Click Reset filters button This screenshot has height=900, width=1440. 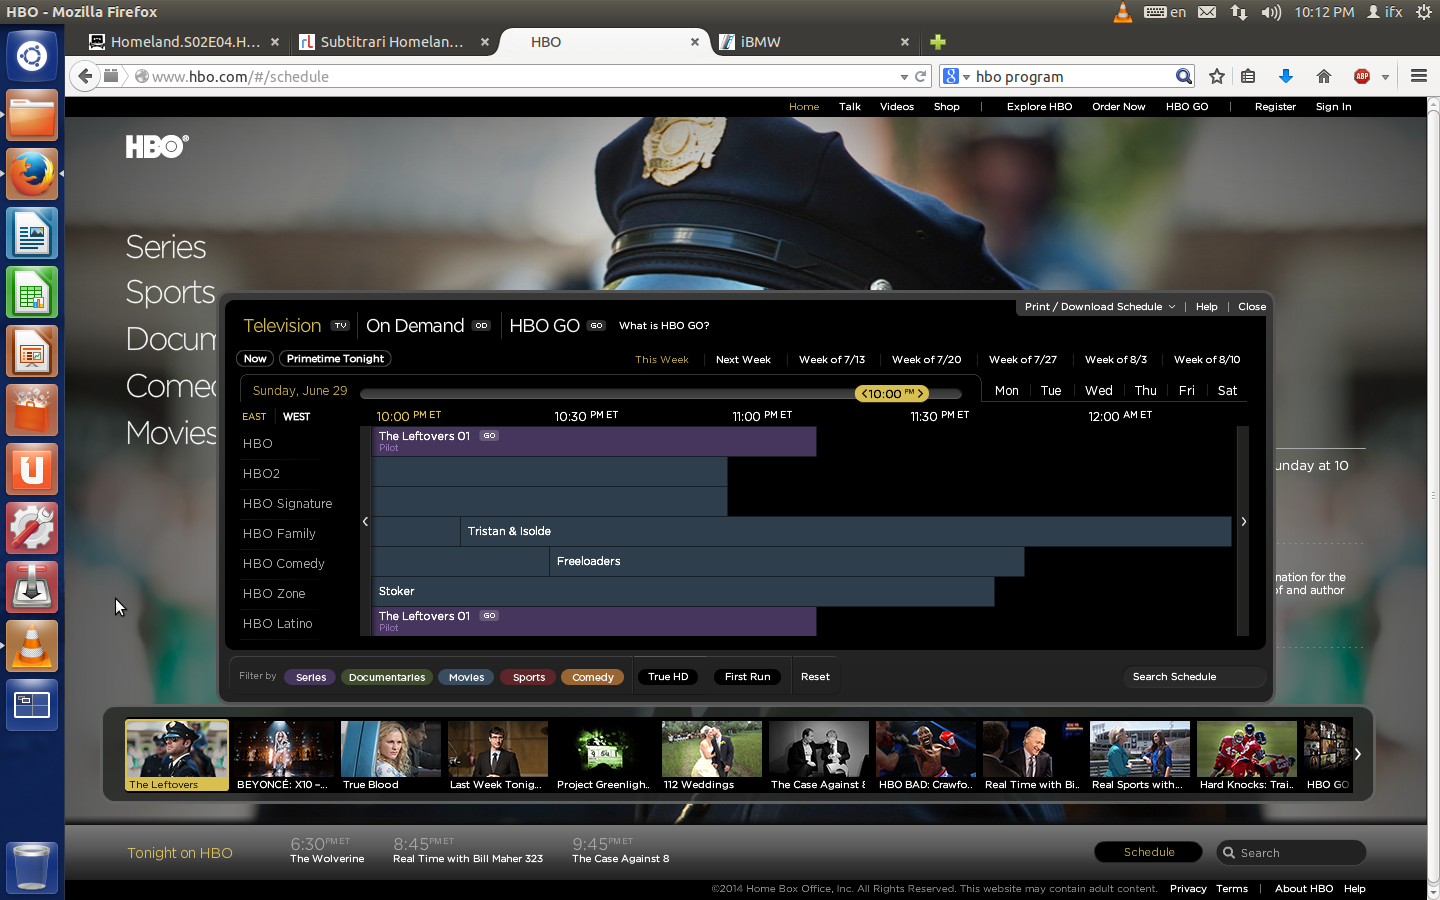click(815, 677)
